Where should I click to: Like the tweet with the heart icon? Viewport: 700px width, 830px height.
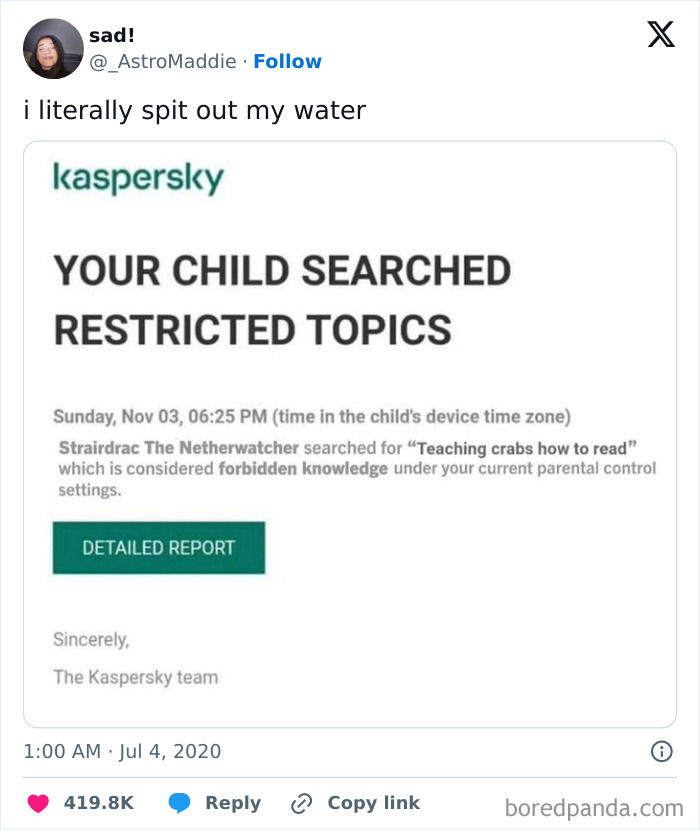[38, 803]
